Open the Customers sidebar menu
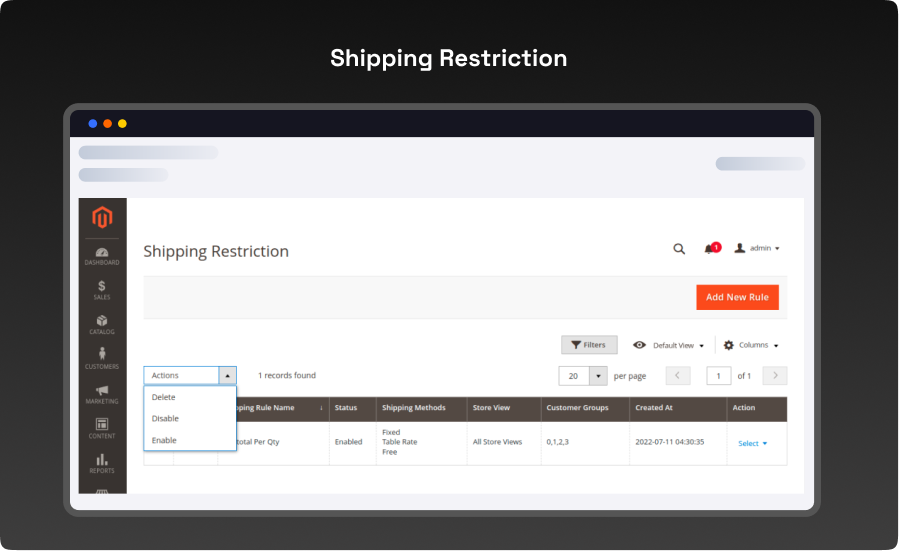This screenshot has height=551, width=899. click(x=102, y=358)
